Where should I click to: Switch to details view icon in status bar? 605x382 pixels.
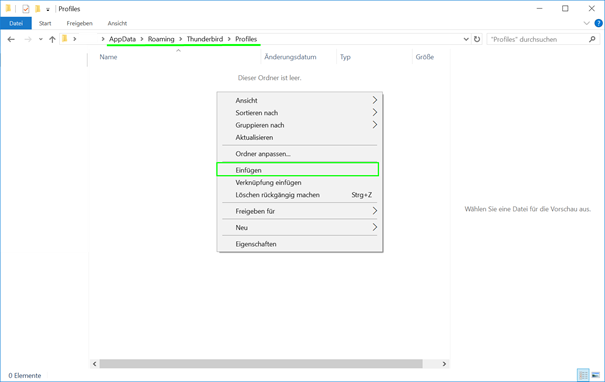(583, 375)
